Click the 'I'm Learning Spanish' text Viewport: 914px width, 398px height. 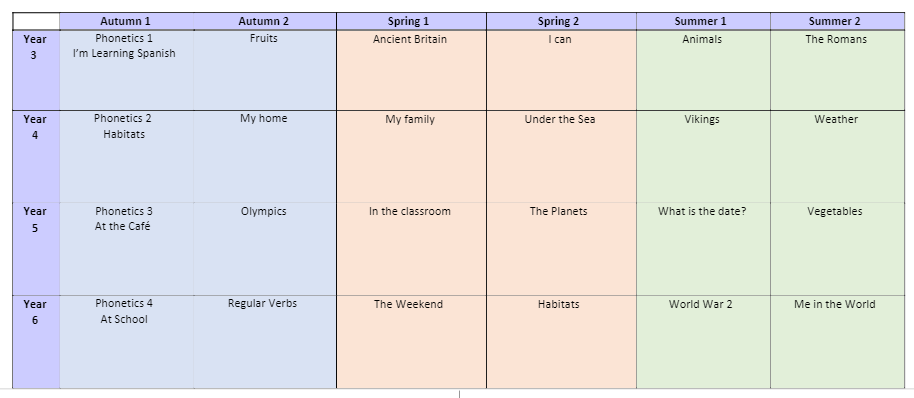[124, 54]
